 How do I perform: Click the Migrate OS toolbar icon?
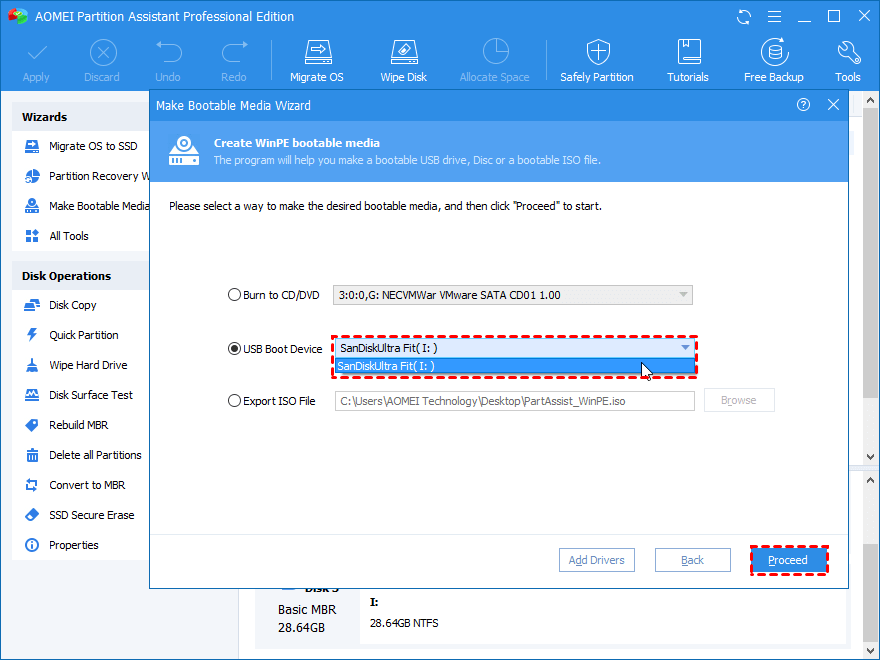point(316,60)
